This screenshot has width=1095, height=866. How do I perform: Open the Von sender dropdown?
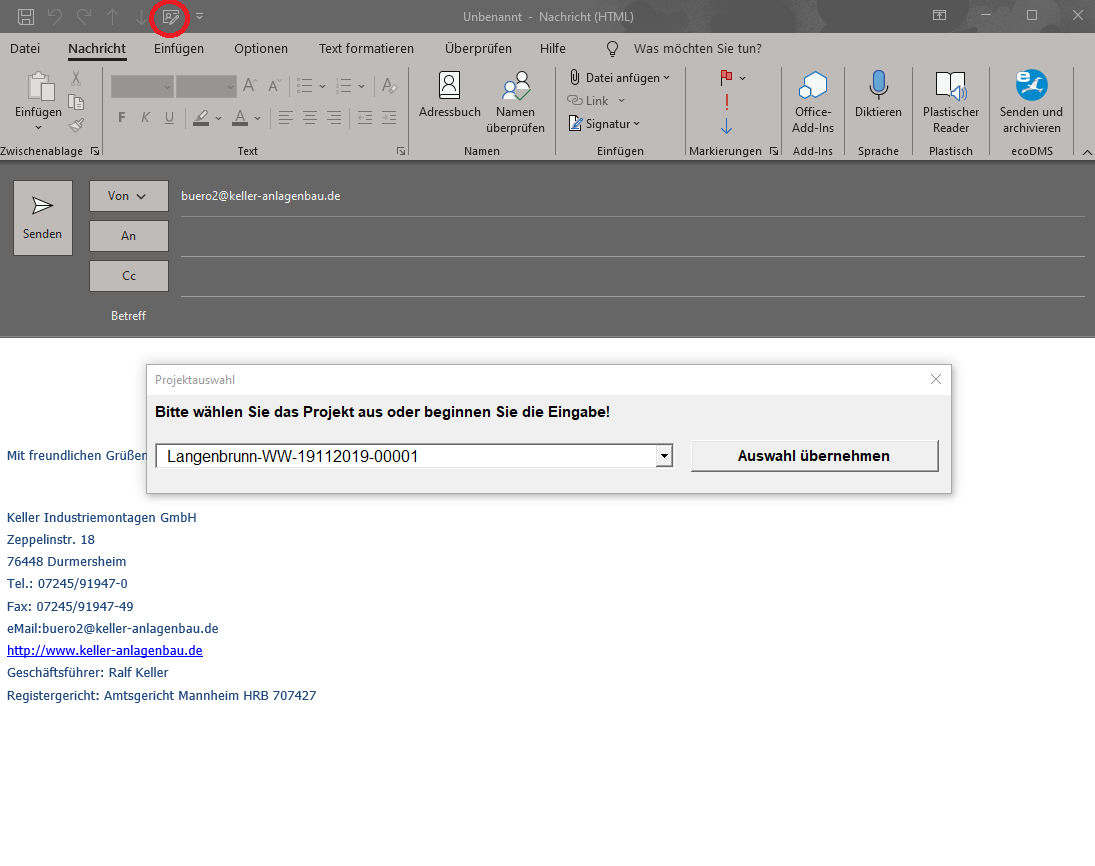[x=128, y=196]
